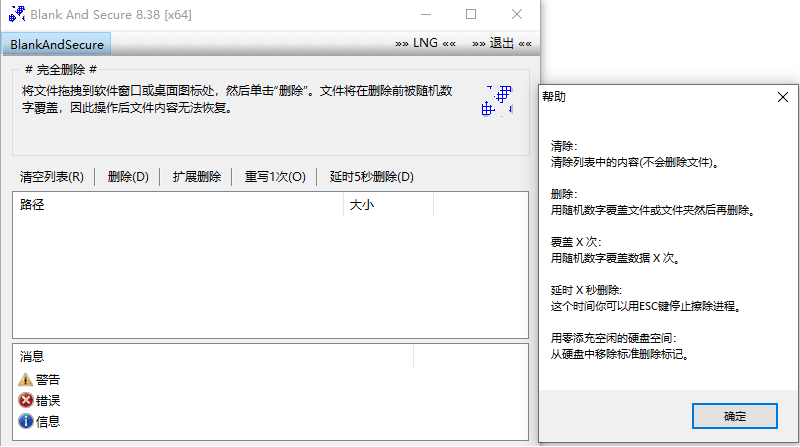Minimize the Blank And Secure window

424,15
